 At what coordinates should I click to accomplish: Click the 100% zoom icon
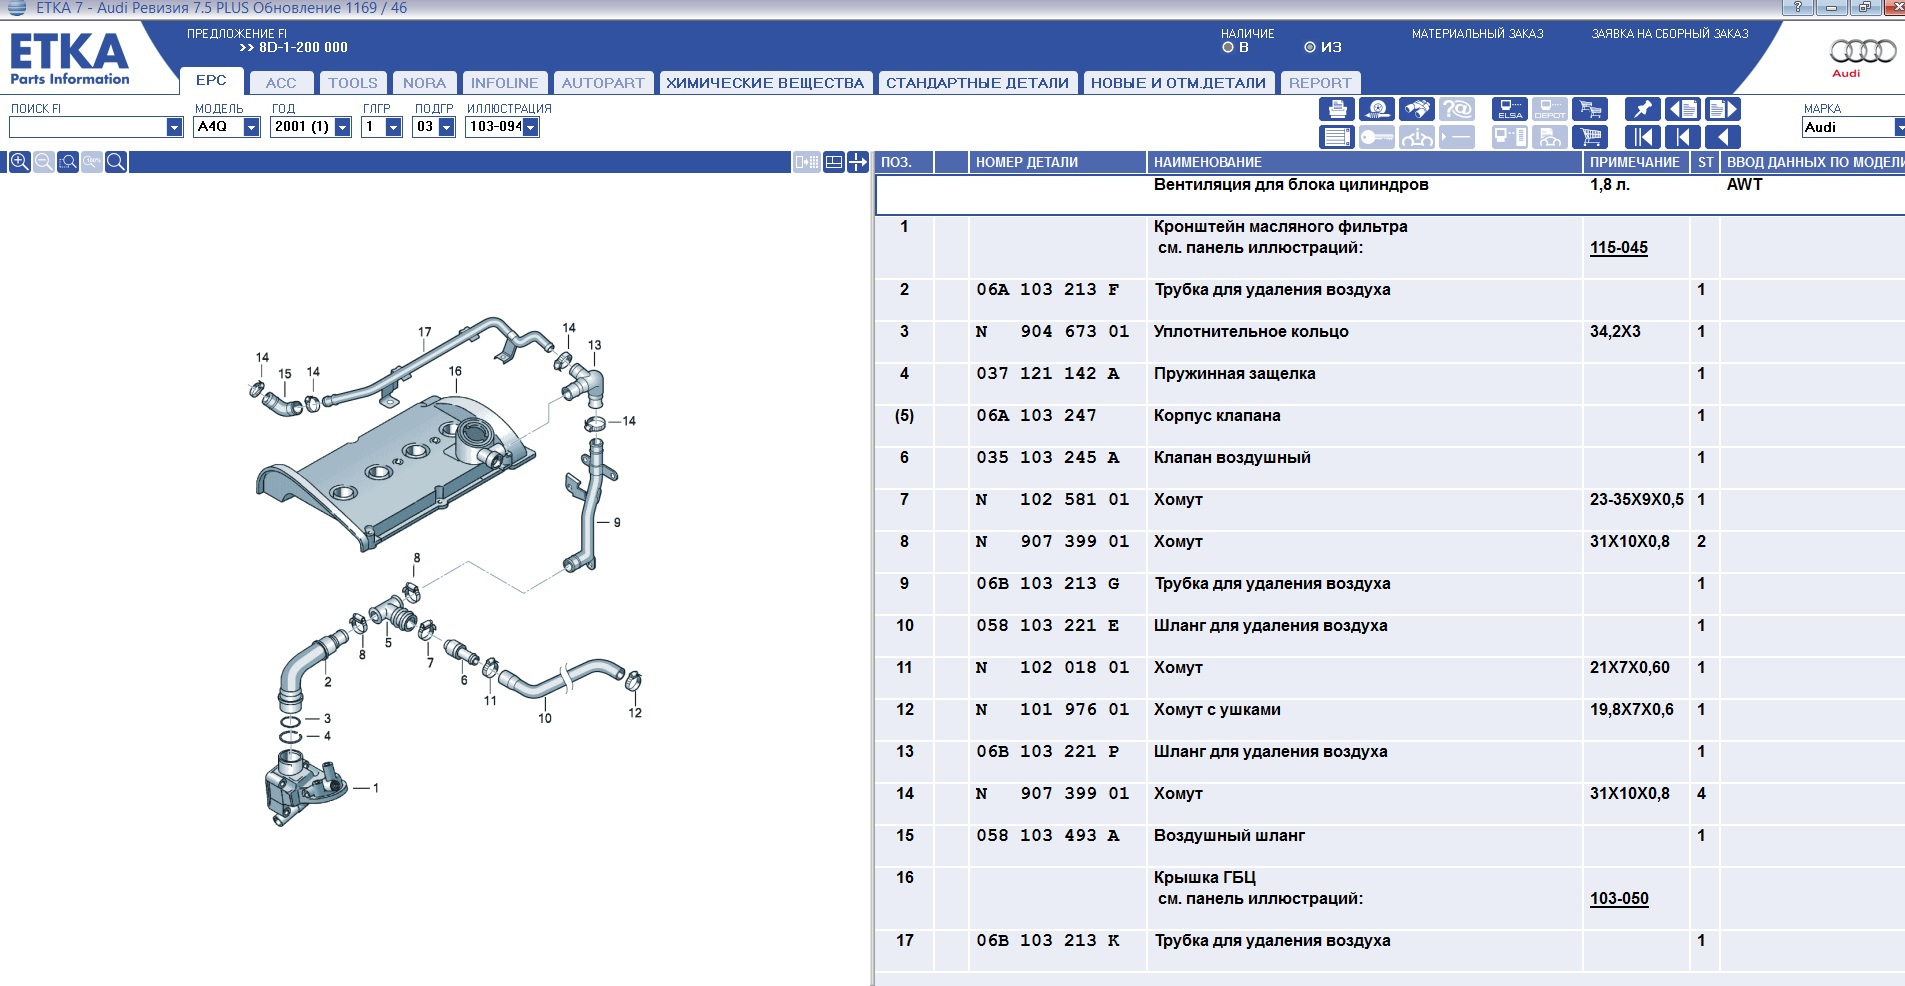[92, 162]
